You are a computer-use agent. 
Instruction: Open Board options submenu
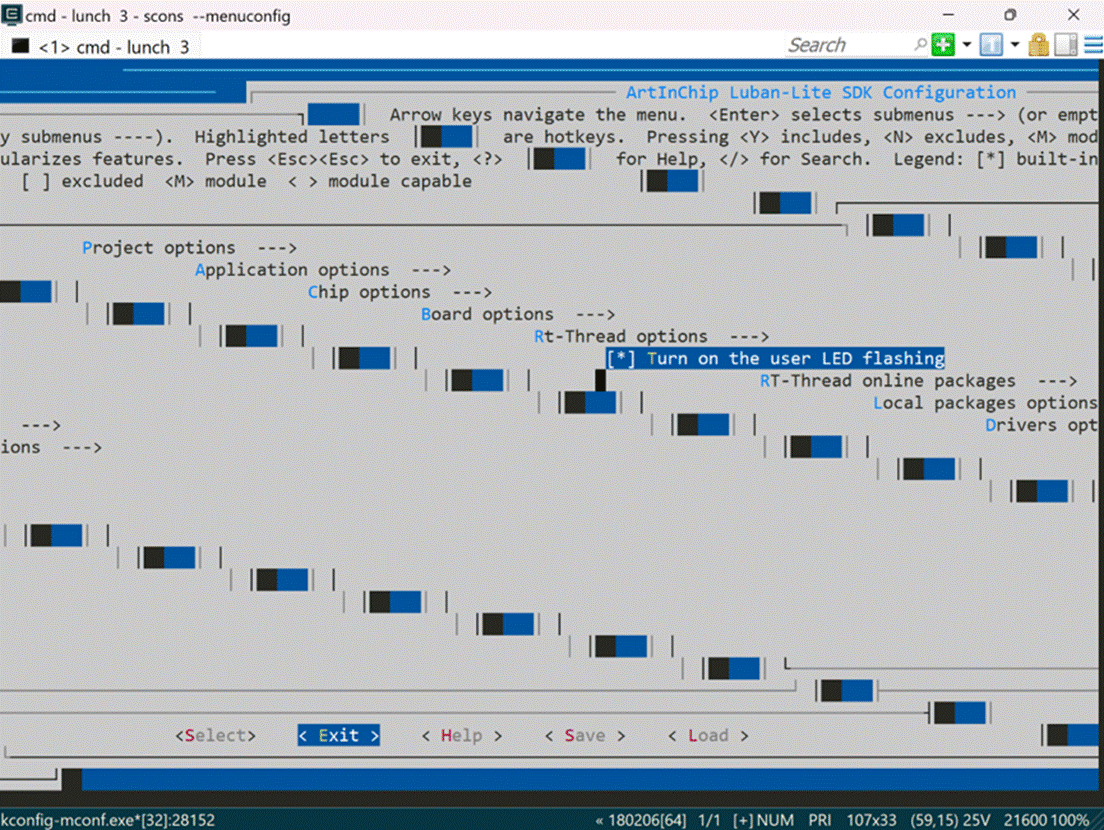(x=518, y=314)
